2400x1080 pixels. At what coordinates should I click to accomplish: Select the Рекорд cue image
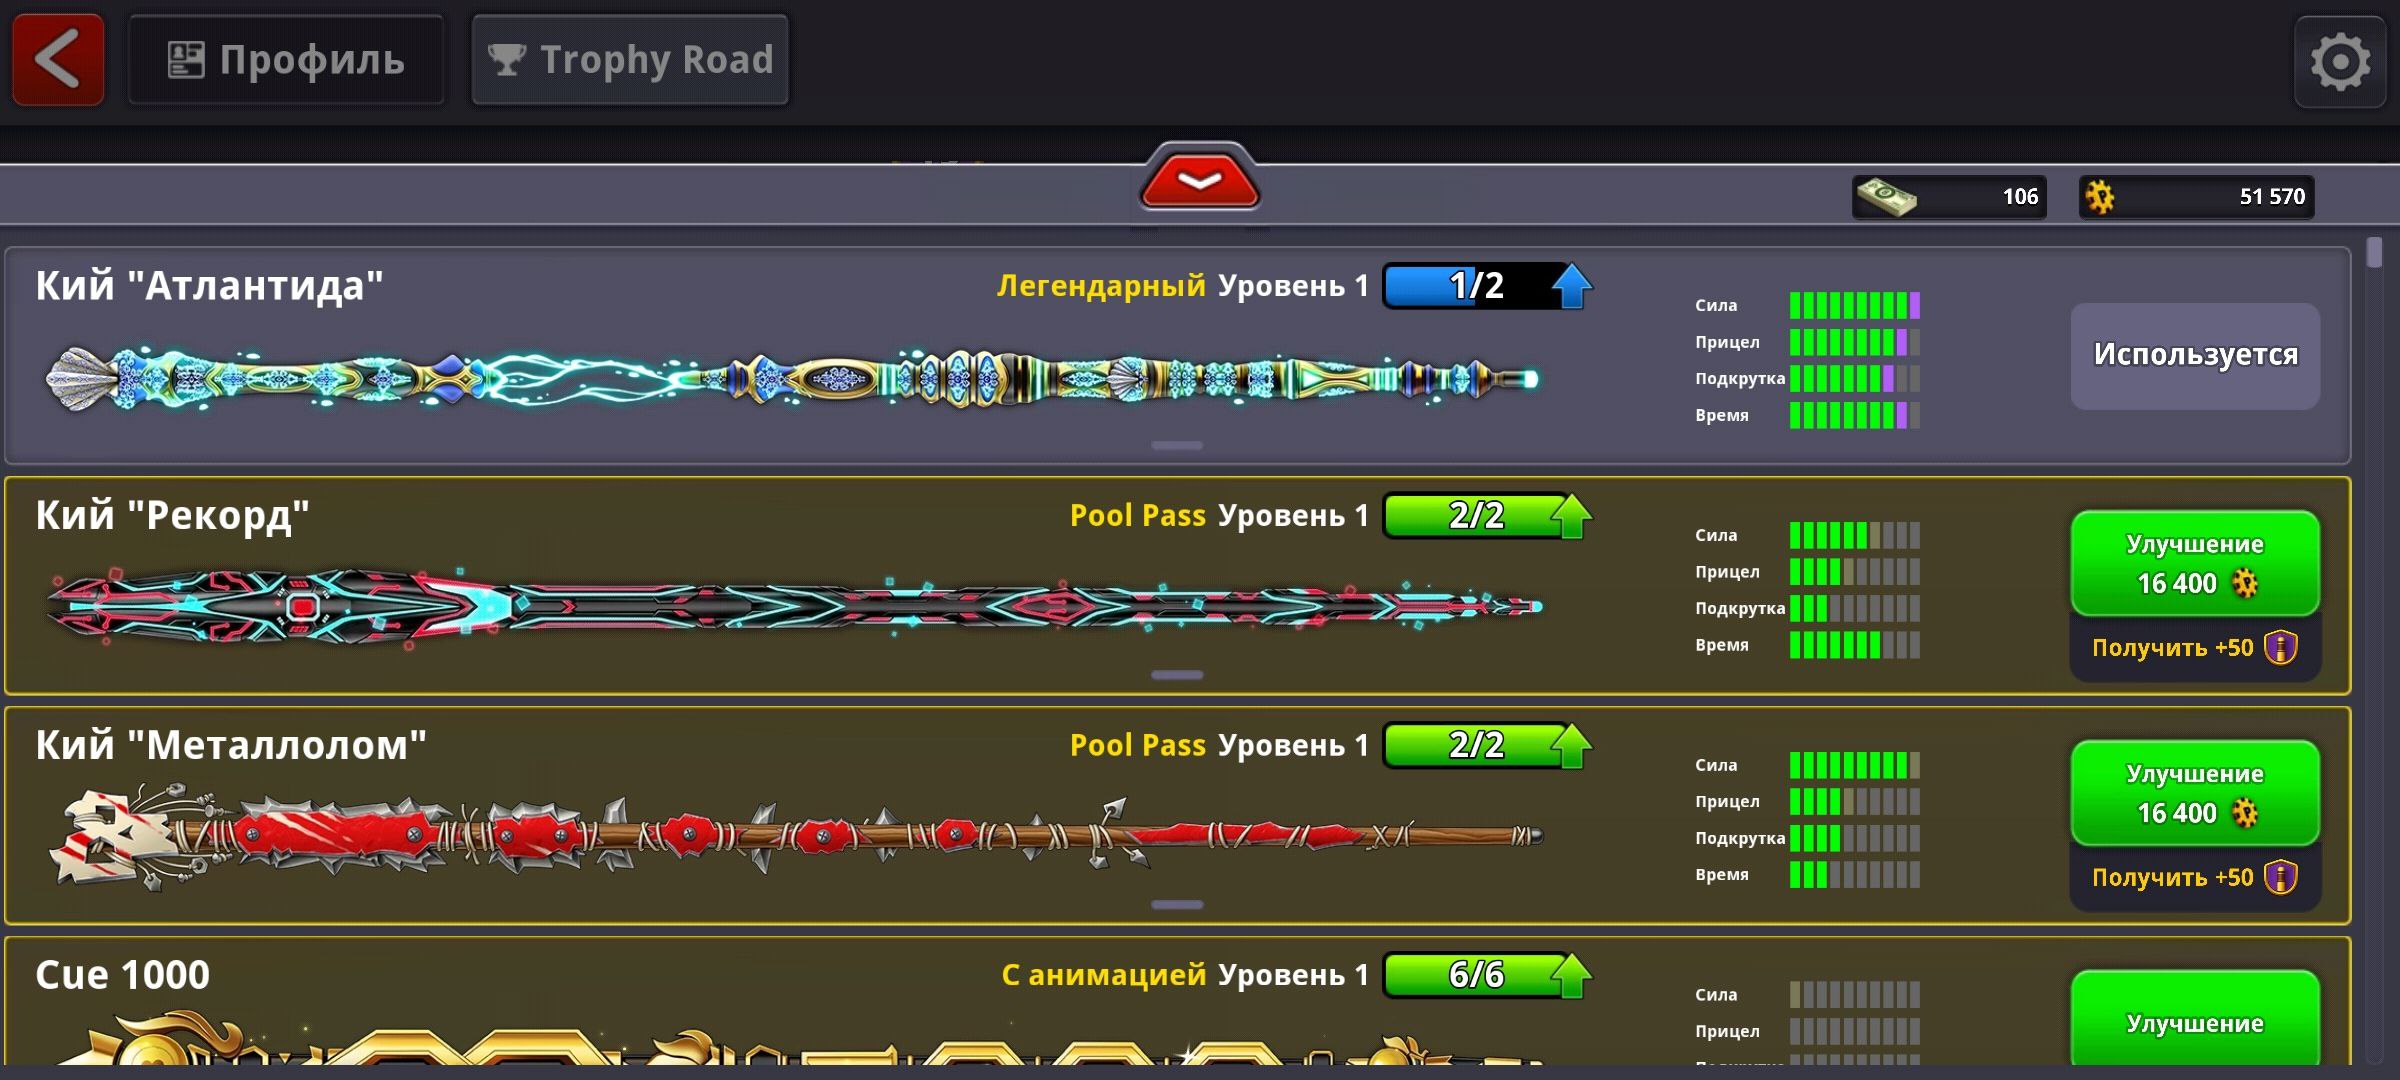point(794,606)
